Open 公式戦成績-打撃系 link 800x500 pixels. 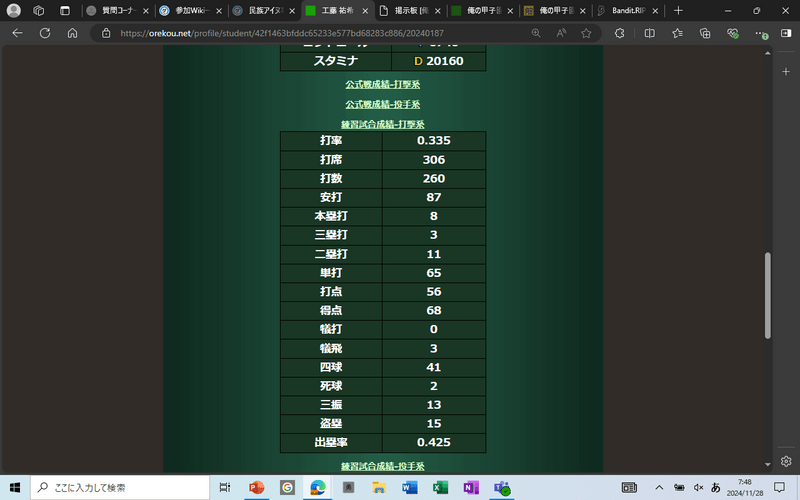tap(382, 84)
